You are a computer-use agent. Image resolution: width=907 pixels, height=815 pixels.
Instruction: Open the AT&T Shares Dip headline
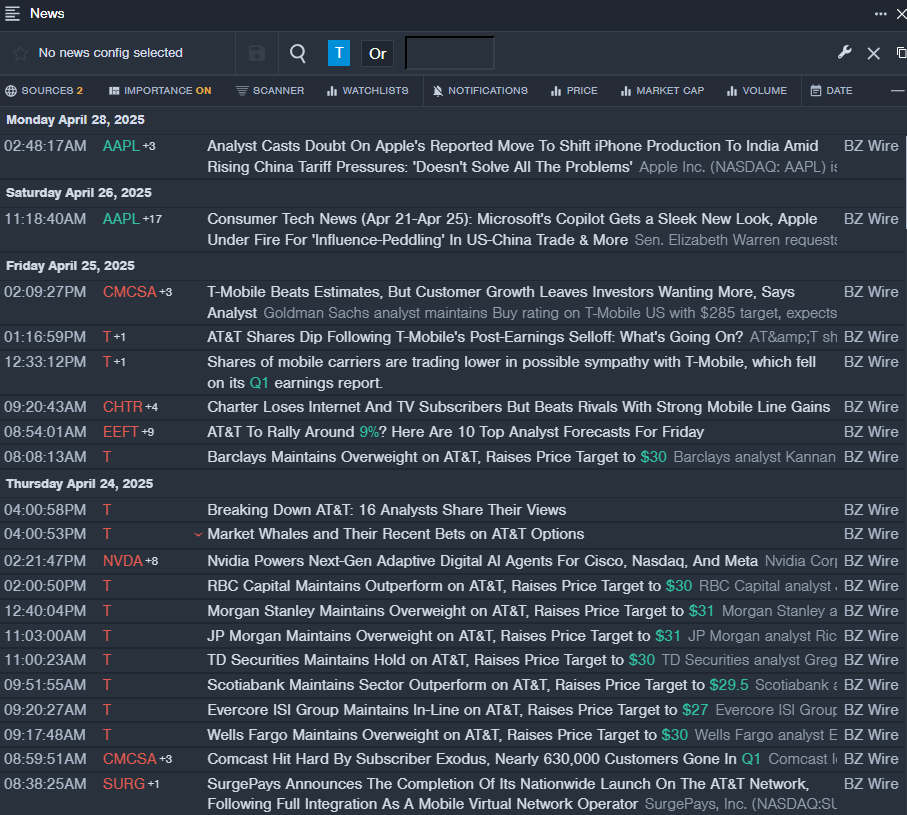click(x=475, y=337)
